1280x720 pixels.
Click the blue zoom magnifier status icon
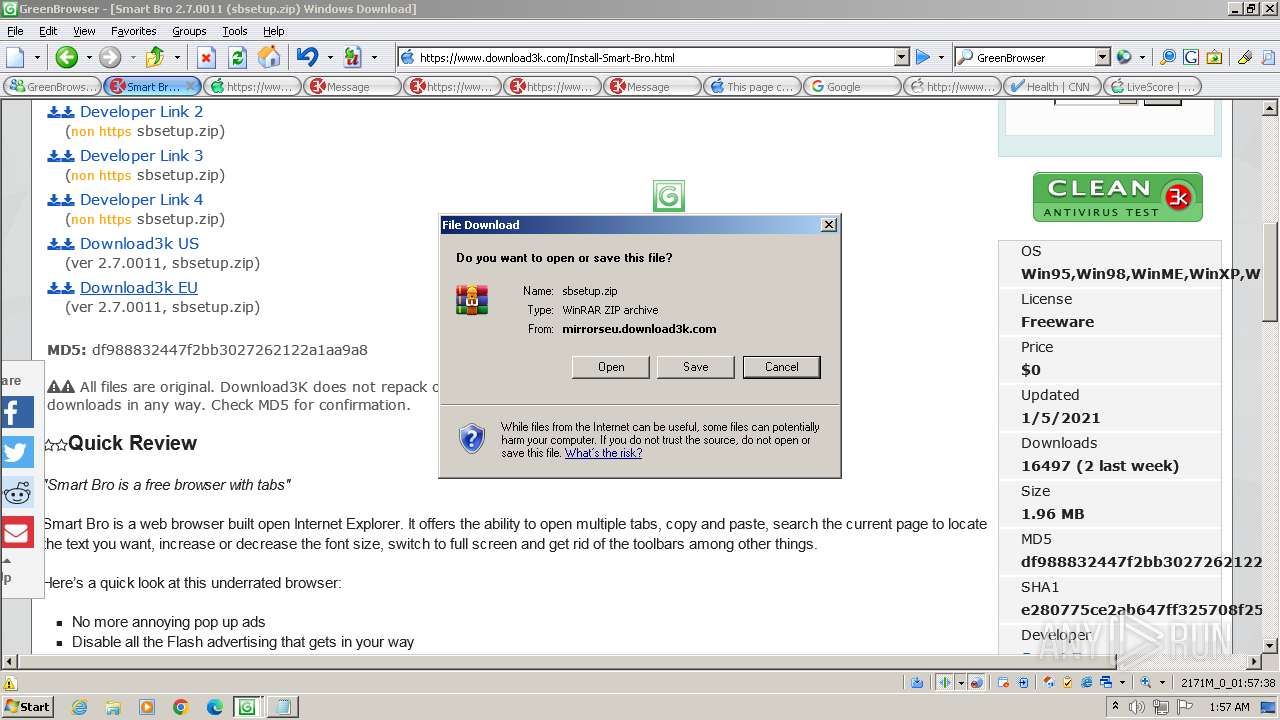(x=1145, y=682)
